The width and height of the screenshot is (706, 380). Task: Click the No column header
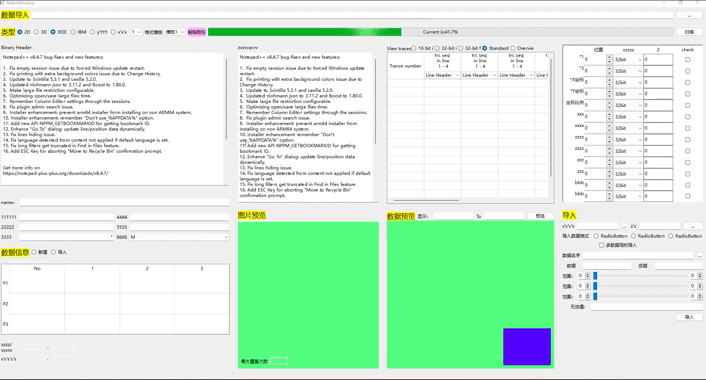pos(37,268)
